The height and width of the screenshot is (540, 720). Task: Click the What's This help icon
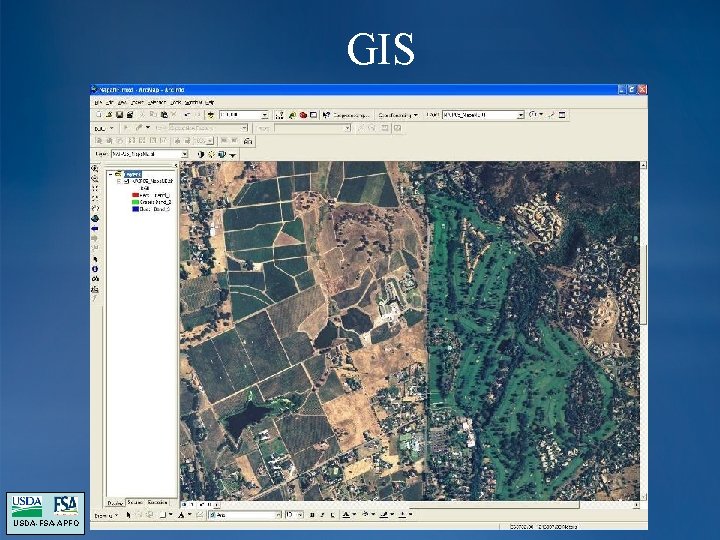(x=326, y=115)
